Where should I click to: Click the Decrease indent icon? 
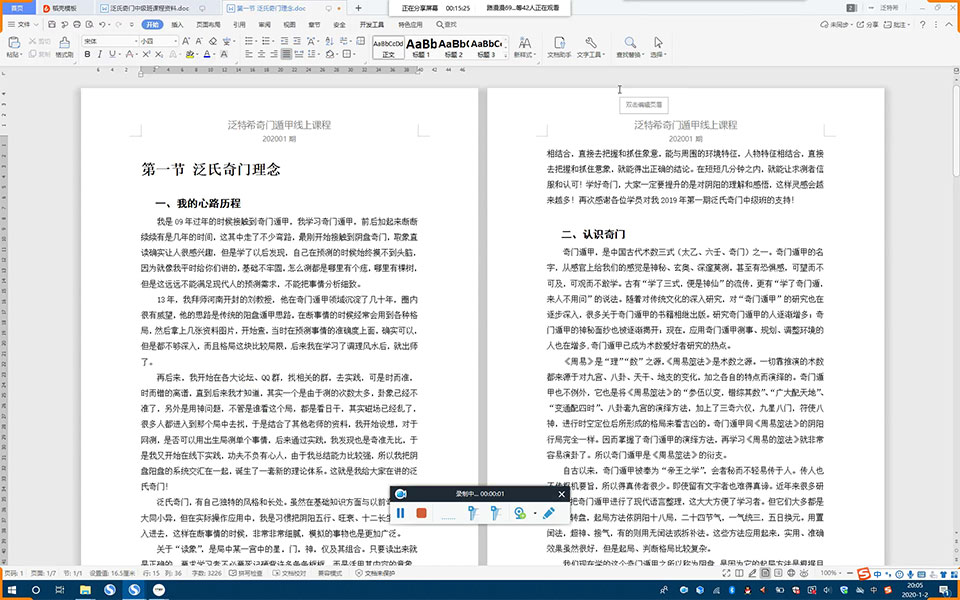coord(285,41)
